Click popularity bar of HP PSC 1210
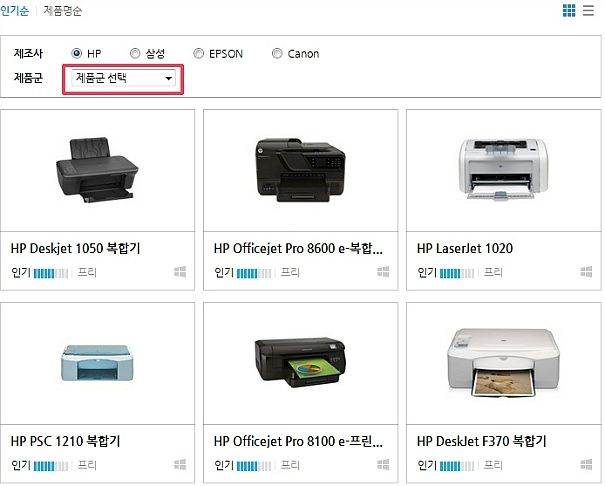This screenshot has height=486, width=605. (x=51, y=466)
